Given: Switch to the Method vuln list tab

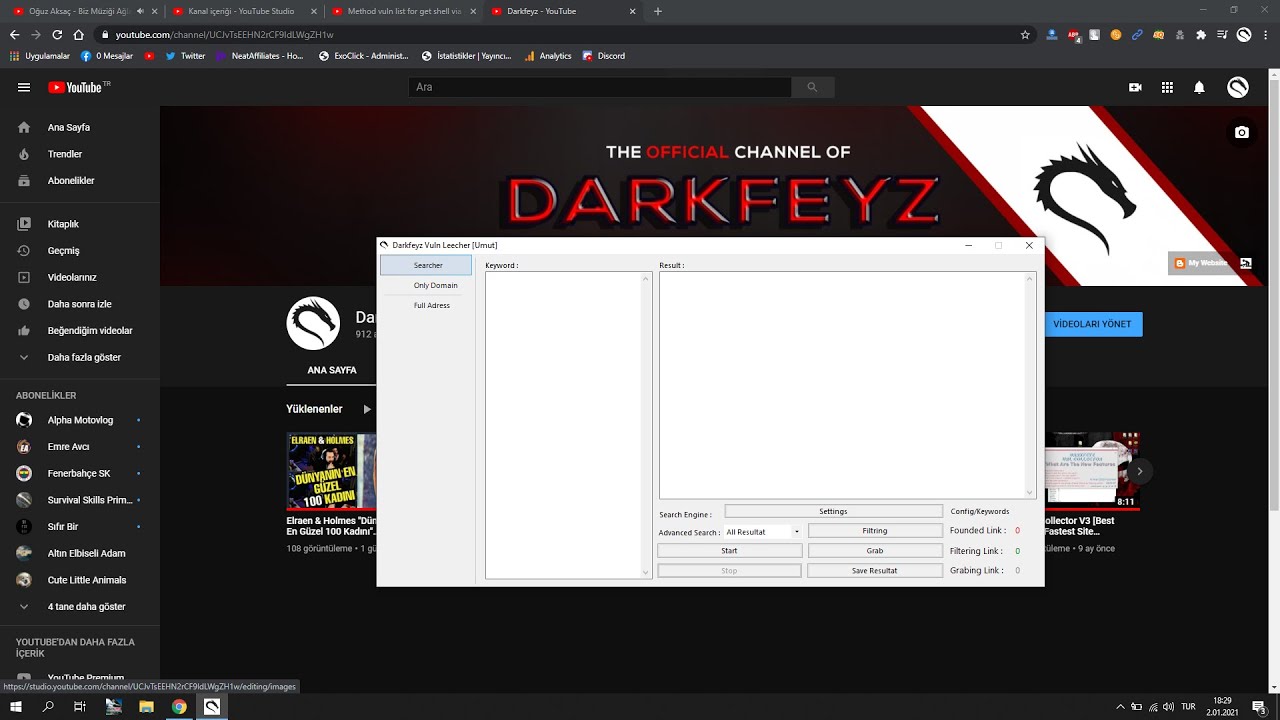Looking at the screenshot, I should coord(404,11).
